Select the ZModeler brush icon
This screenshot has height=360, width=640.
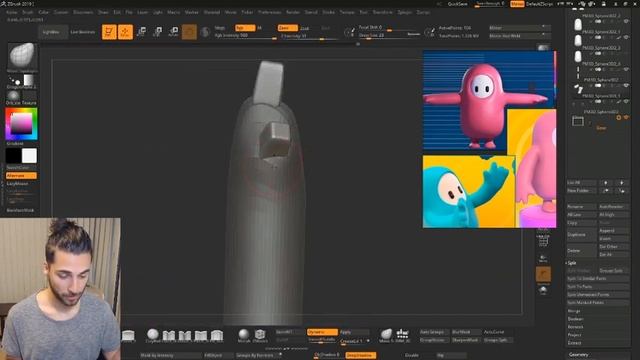pyautogui.click(x=260, y=336)
